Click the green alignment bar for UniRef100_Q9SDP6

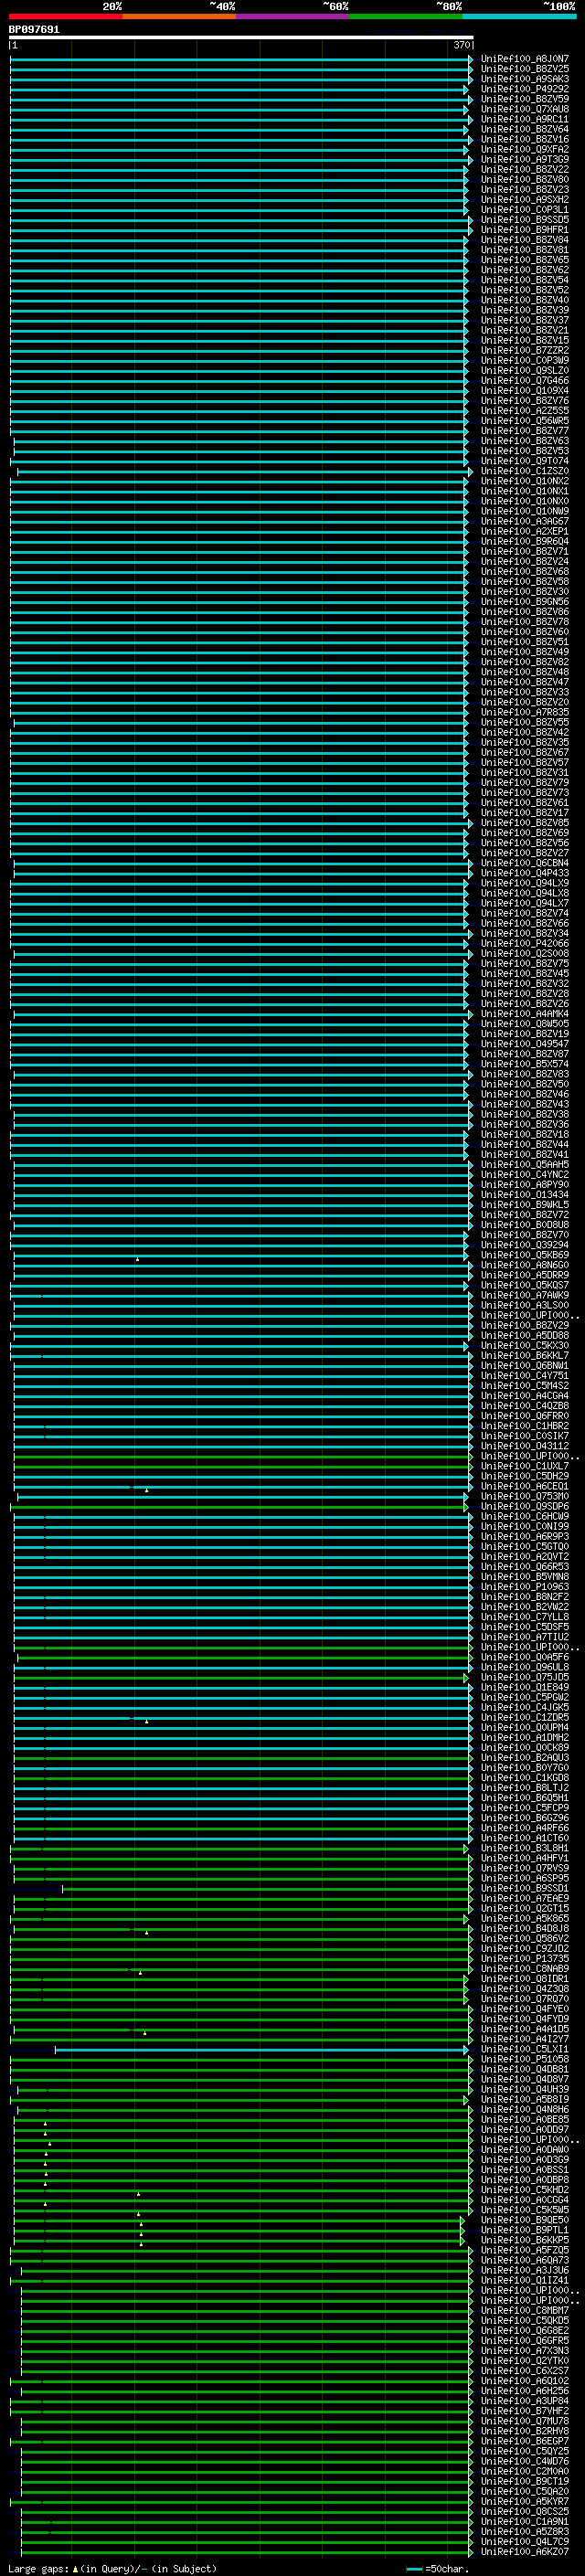coord(239,1506)
